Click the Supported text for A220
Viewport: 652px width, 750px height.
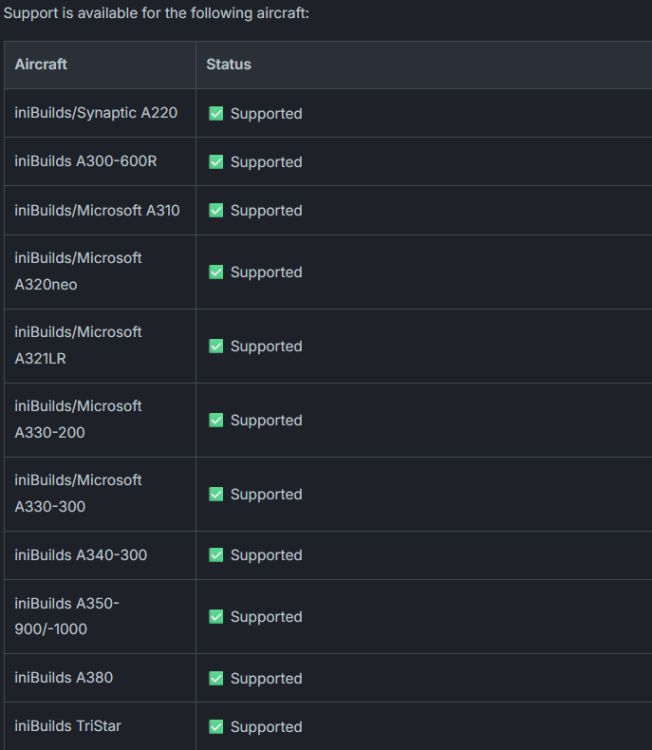[x=266, y=114]
